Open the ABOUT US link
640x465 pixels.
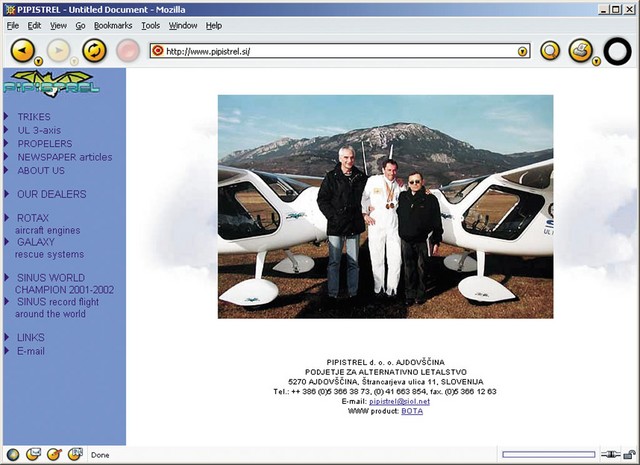(41, 171)
